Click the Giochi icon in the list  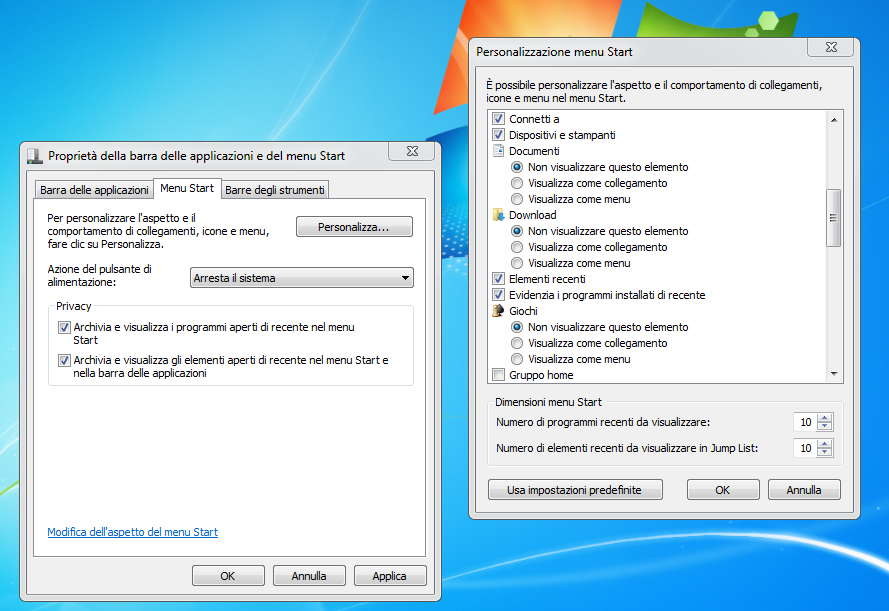pyautogui.click(x=499, y=311)
